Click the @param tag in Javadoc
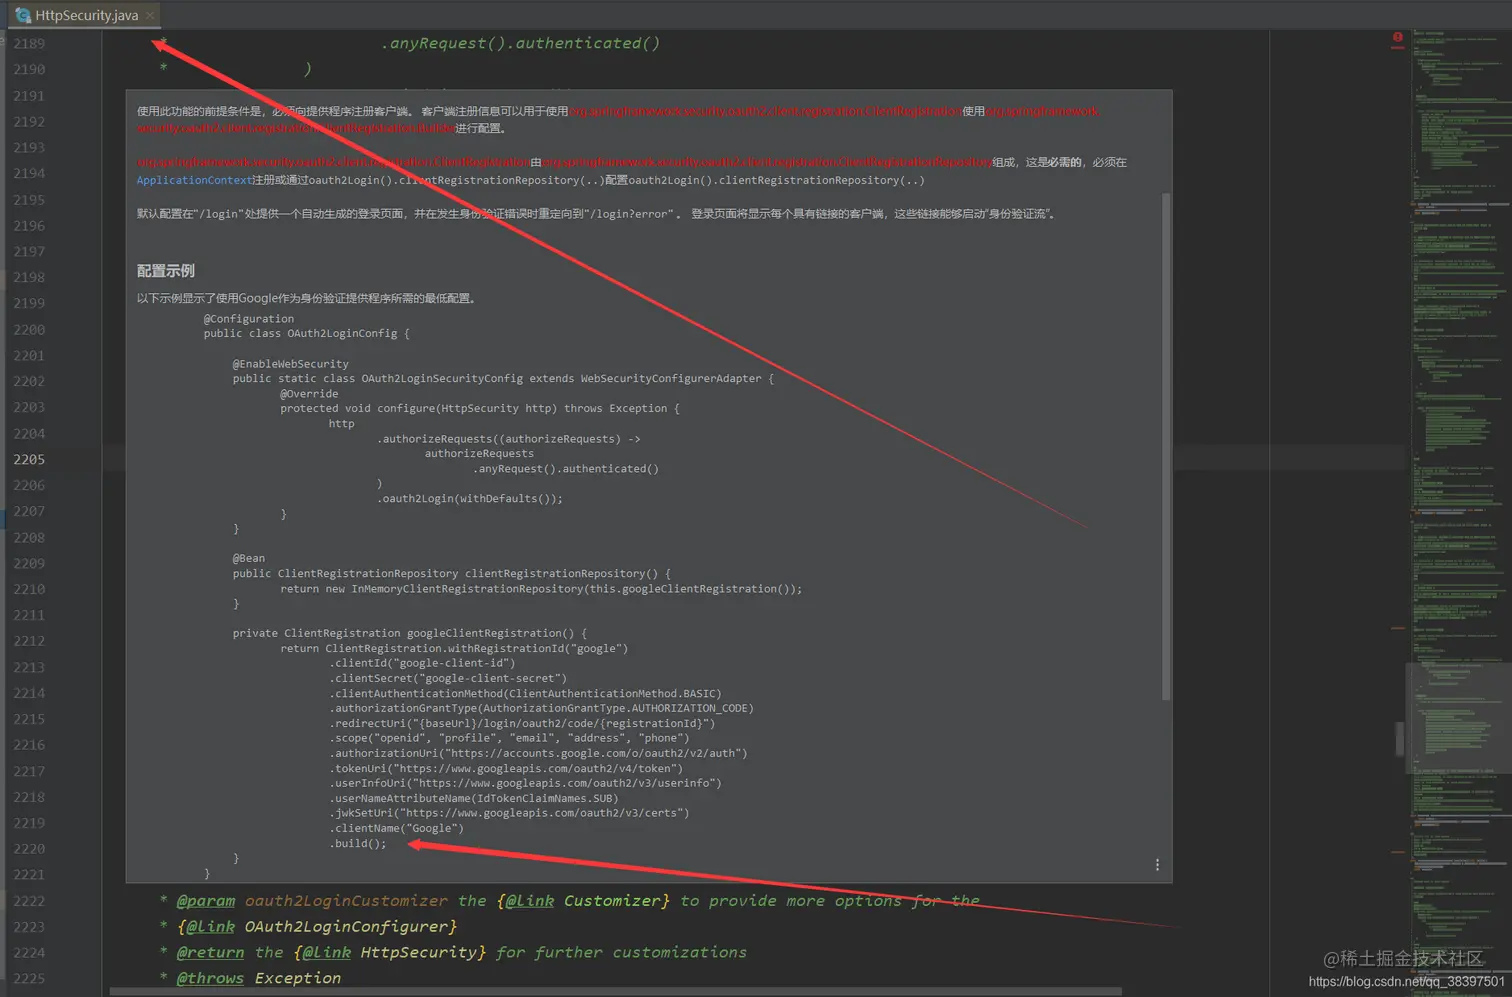The width and height of the screenshot is (1512, 997). (x=206, y=901)
